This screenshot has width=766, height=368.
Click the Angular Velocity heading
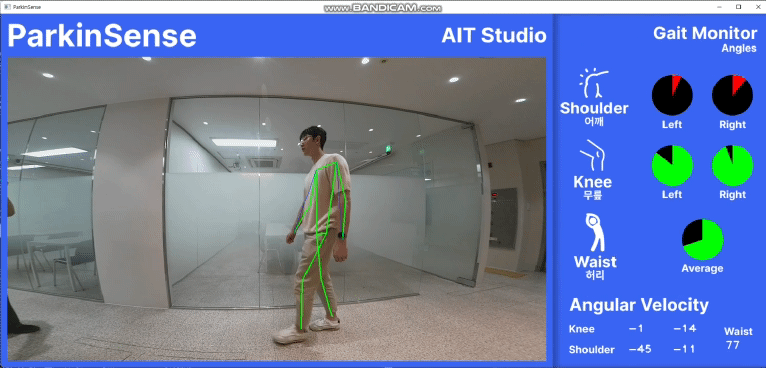click(639, 305)
